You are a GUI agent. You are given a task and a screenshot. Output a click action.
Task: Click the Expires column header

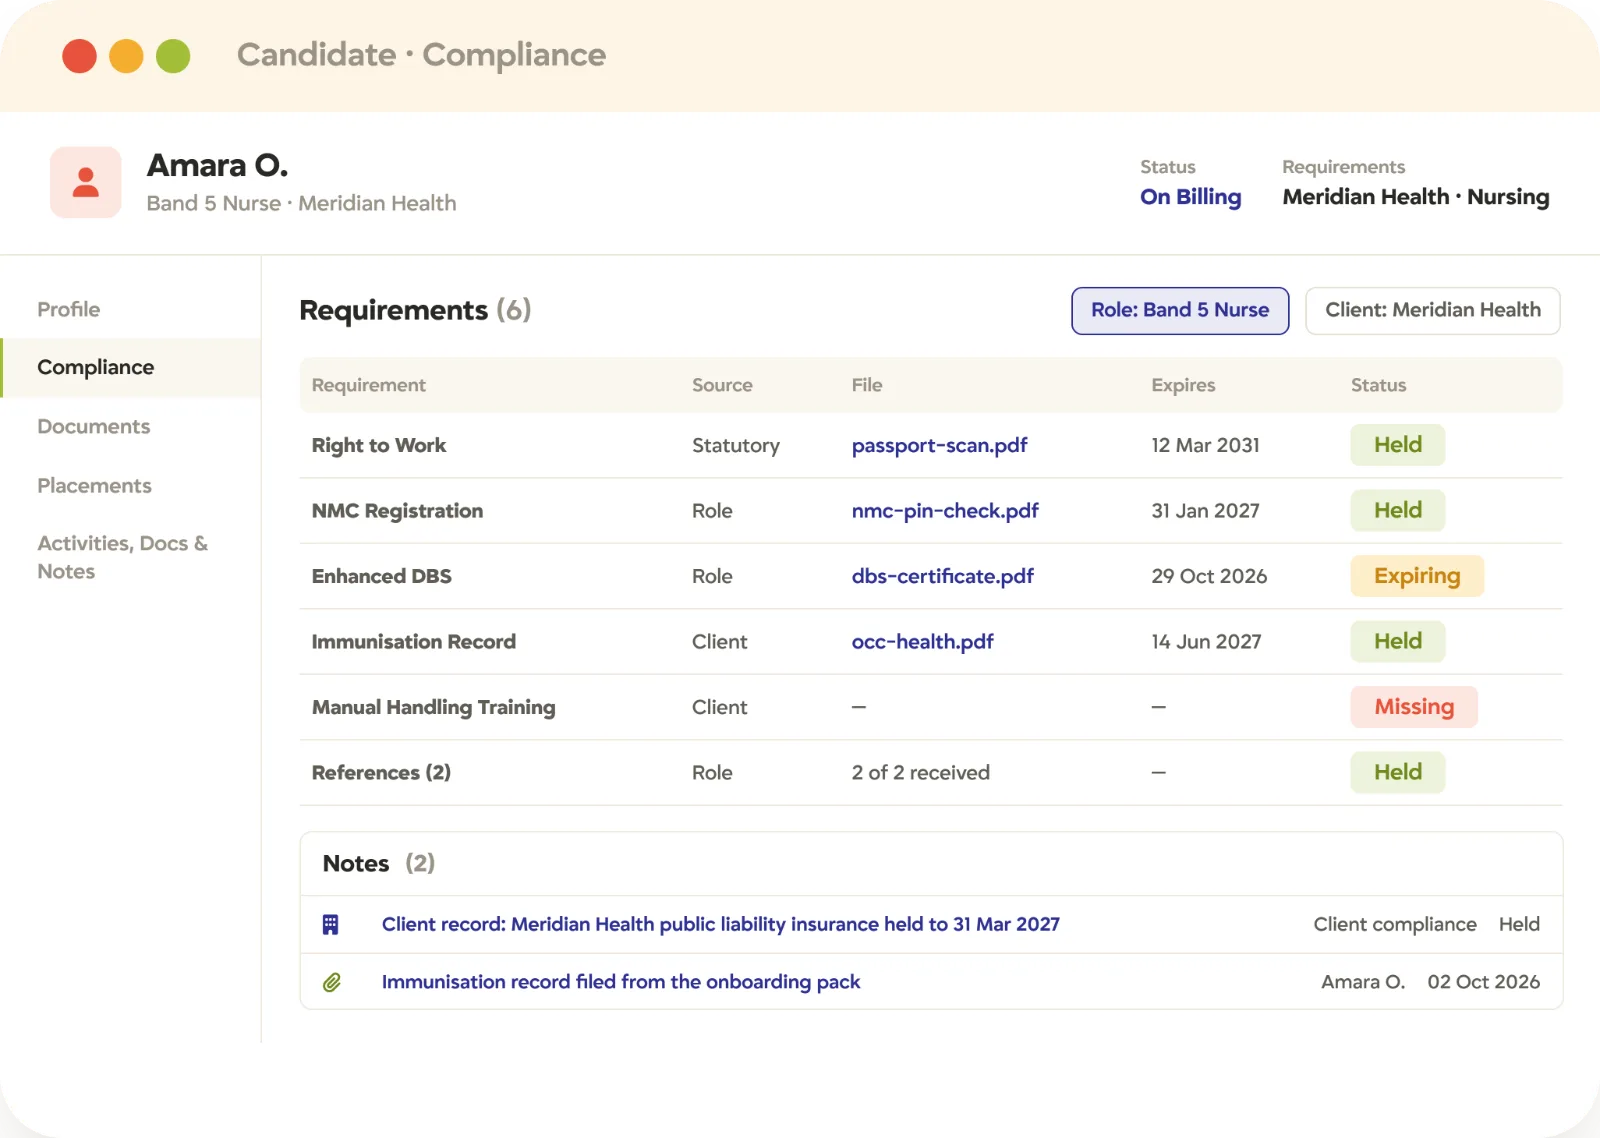pyautogui.click(x=1183, y=385)
